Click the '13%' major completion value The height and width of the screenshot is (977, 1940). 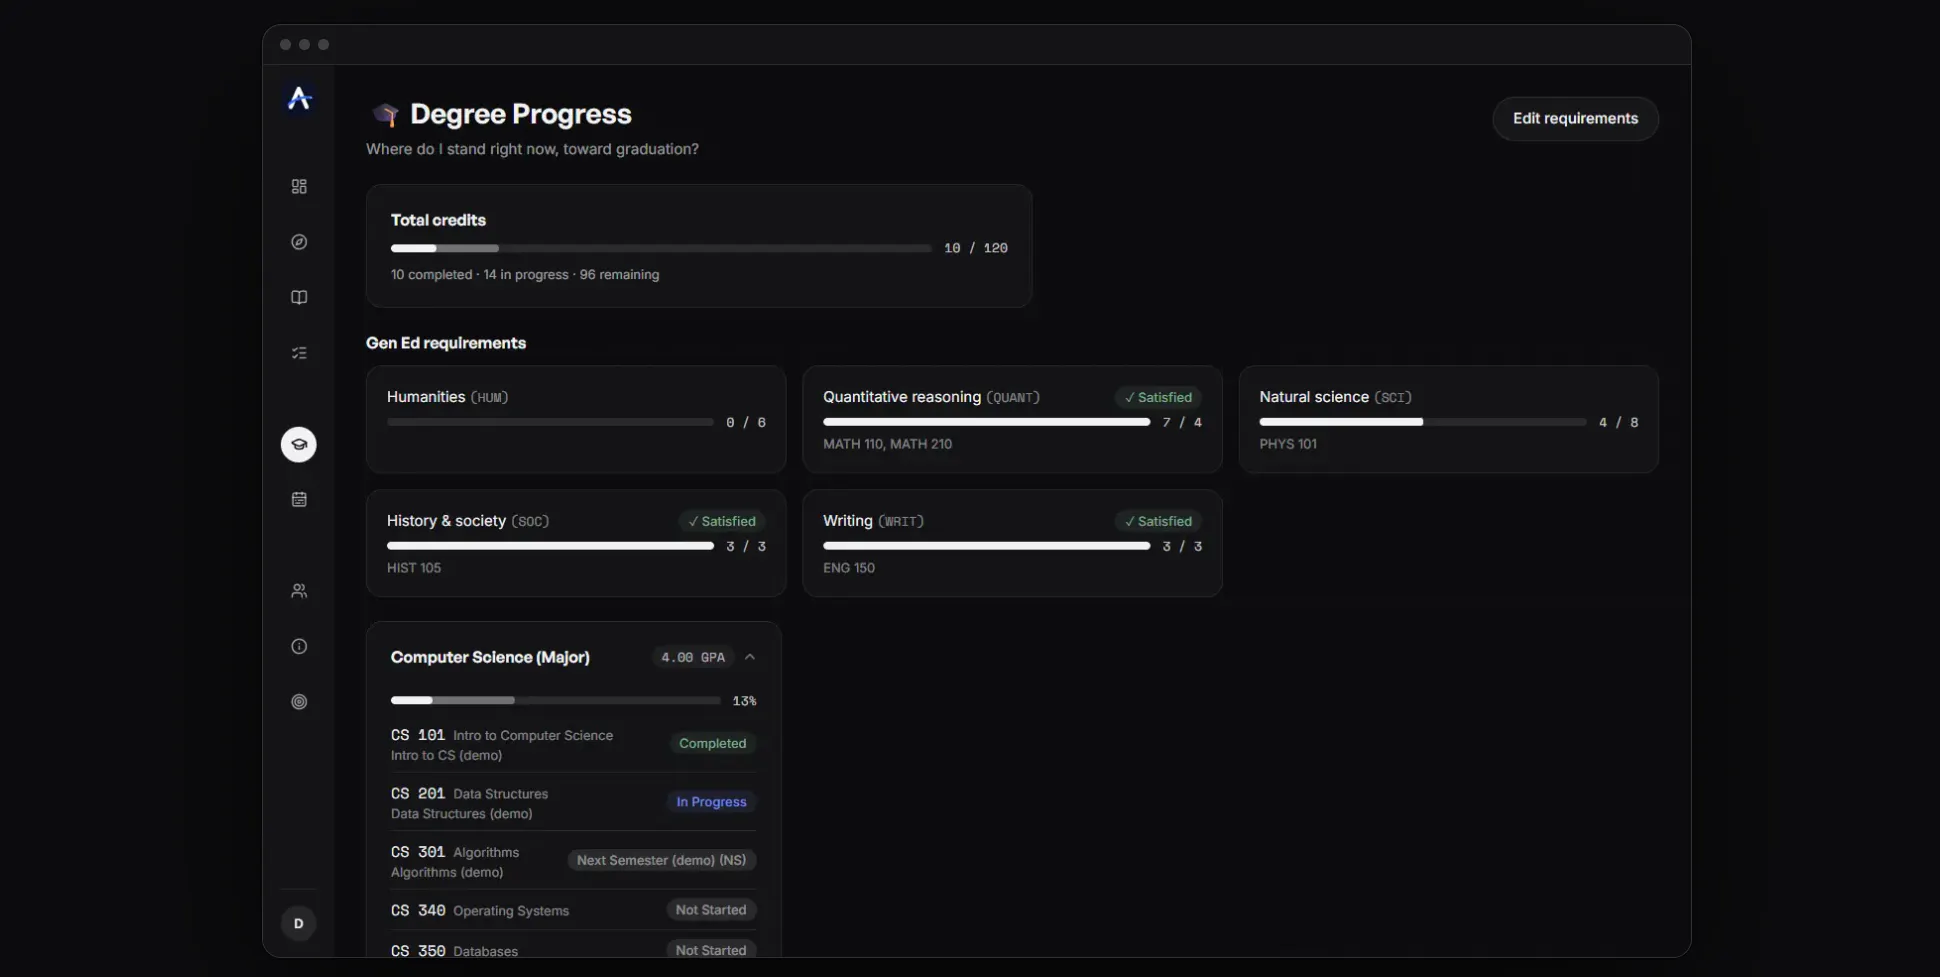[x=744, y=701]
